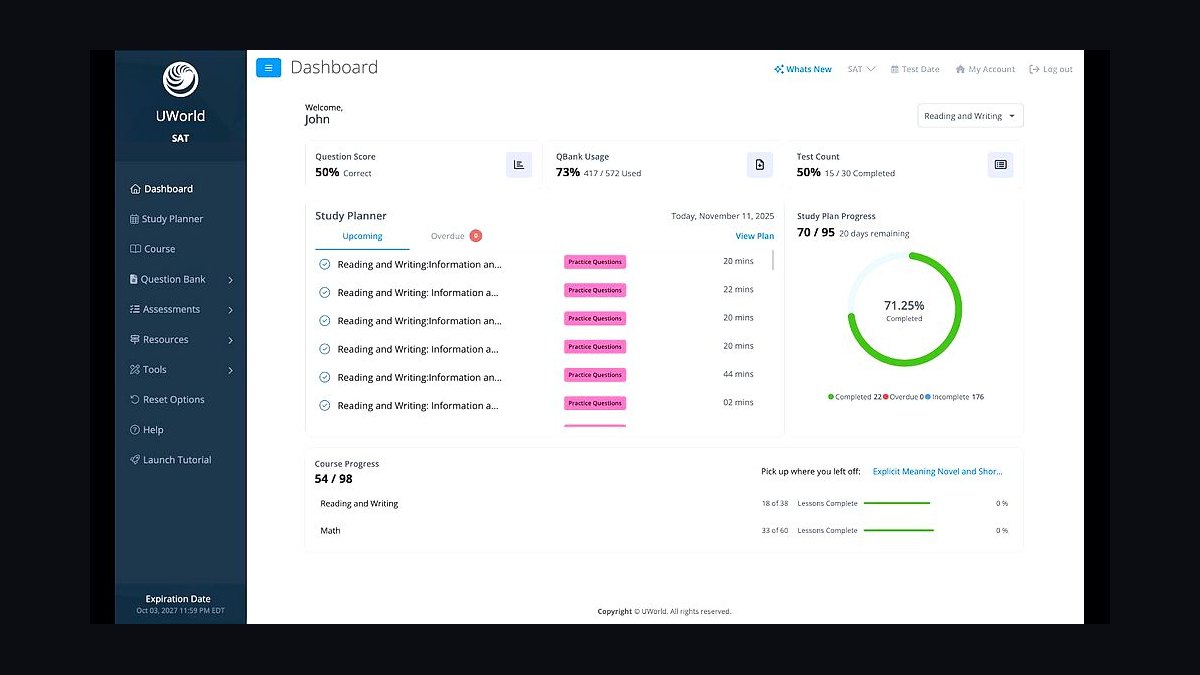Open the Question Score chart icon
Viewport: 1200px width, 675px height.
[x=519, y=165]
